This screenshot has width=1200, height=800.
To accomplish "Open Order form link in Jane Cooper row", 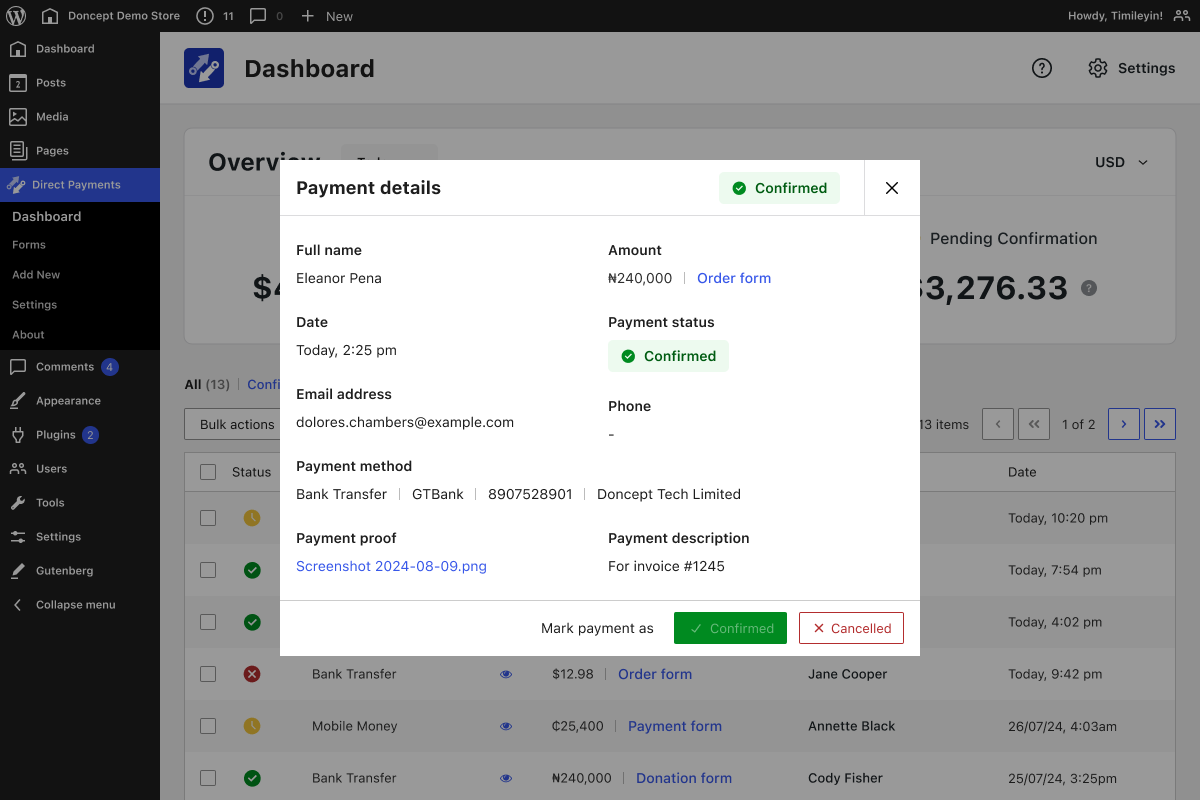I will point(655,674).
